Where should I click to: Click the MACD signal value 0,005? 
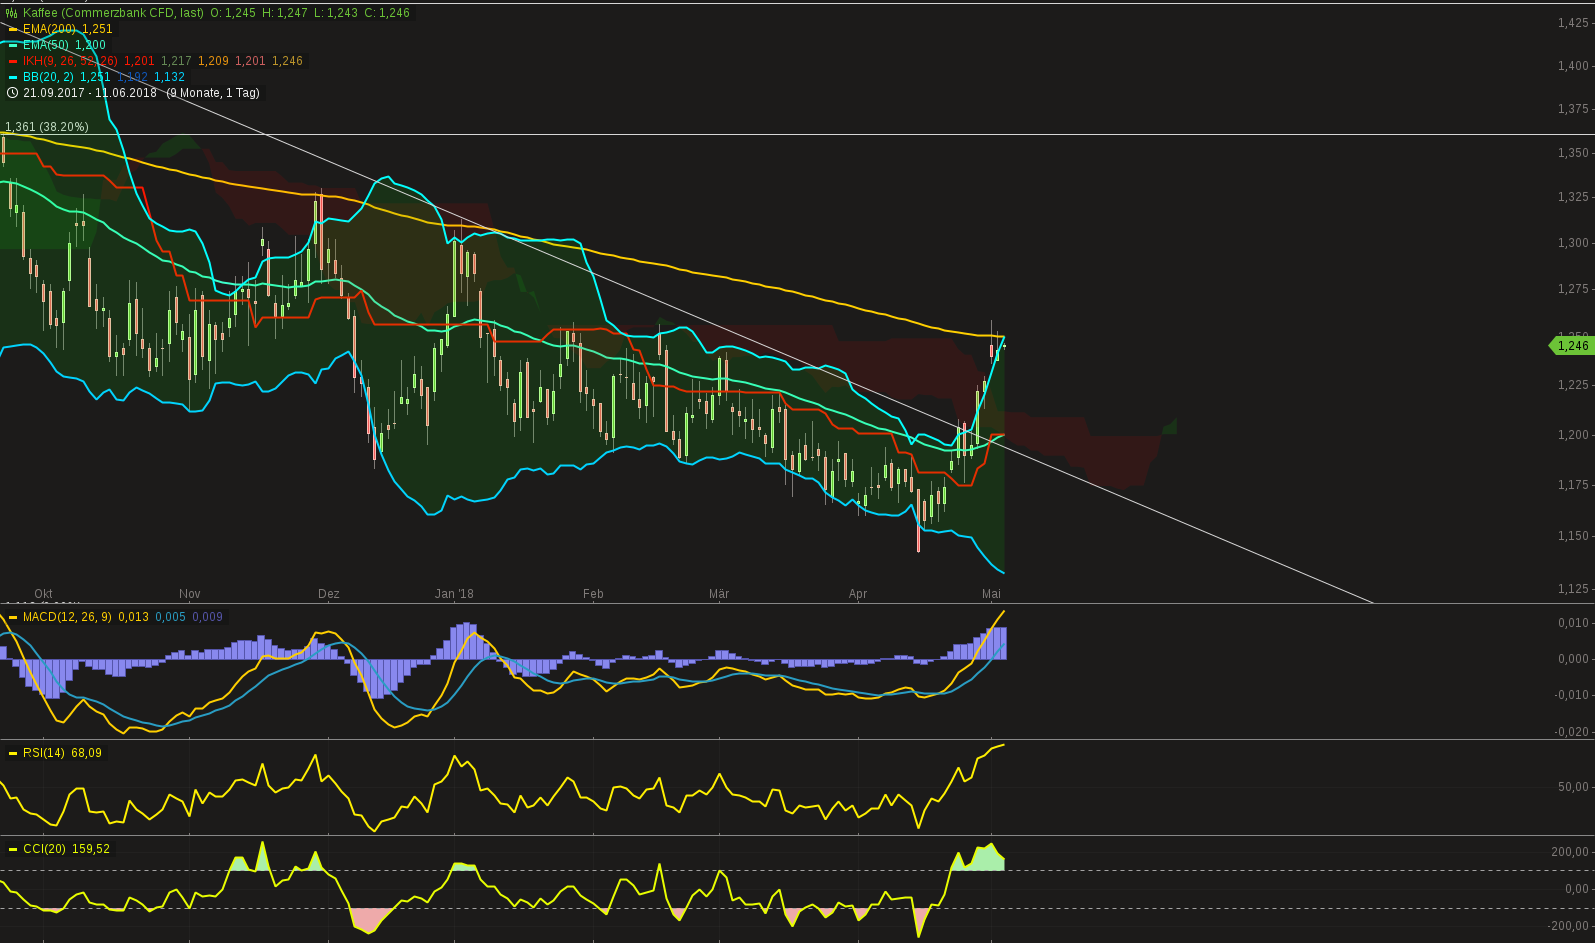point(170,617)
